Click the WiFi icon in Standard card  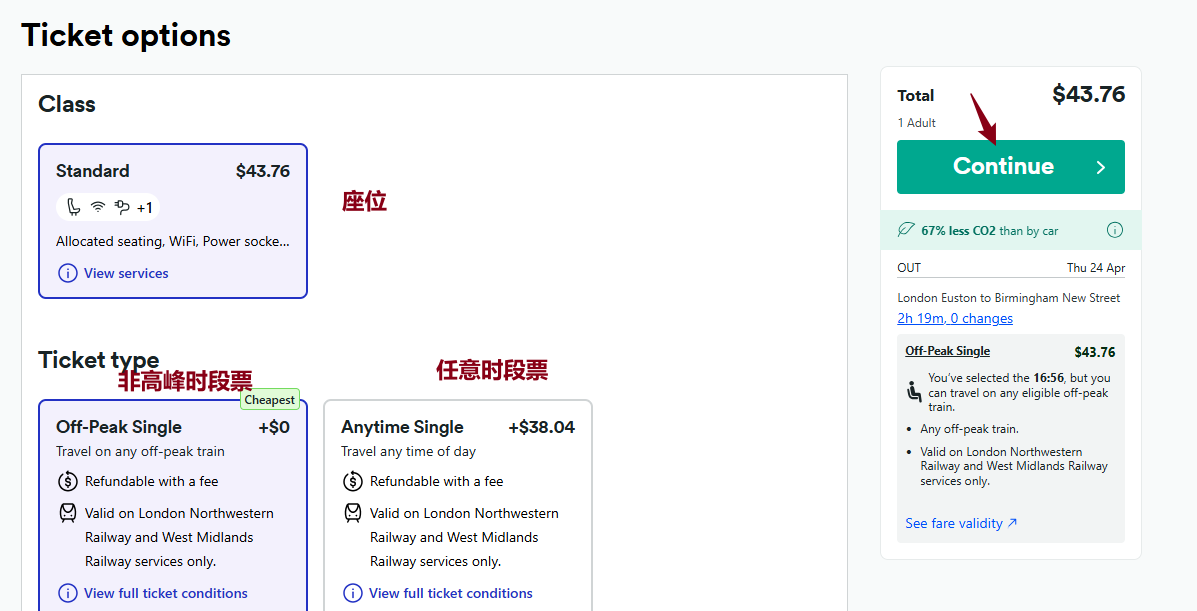(98, 207)
